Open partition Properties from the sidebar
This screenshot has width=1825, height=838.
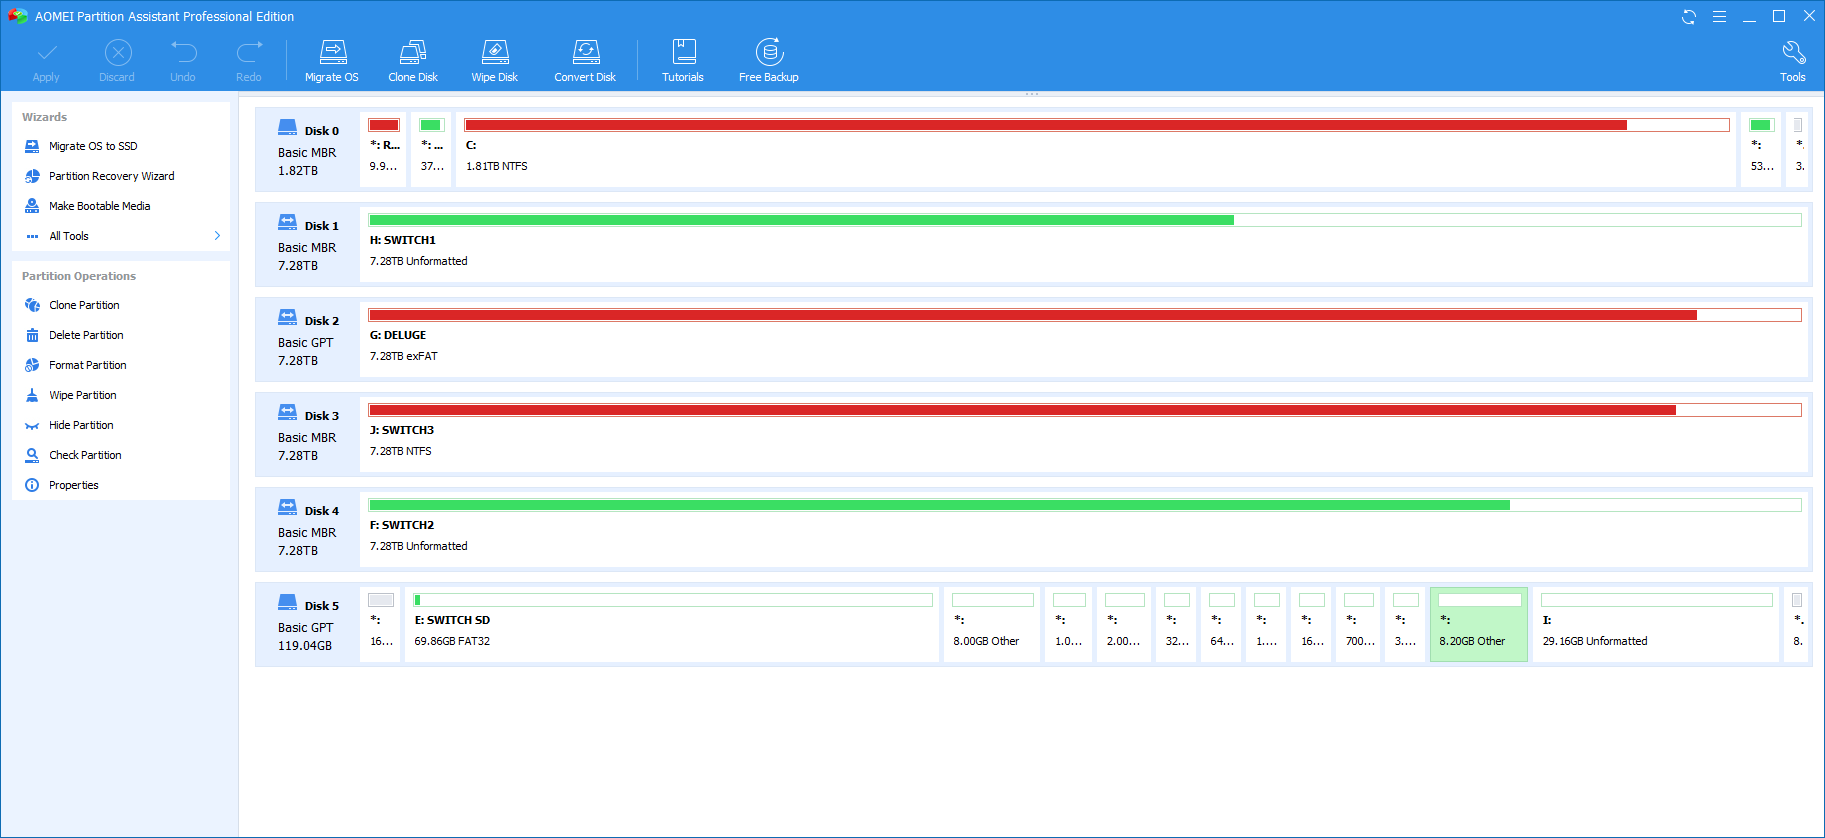point(73,485)
